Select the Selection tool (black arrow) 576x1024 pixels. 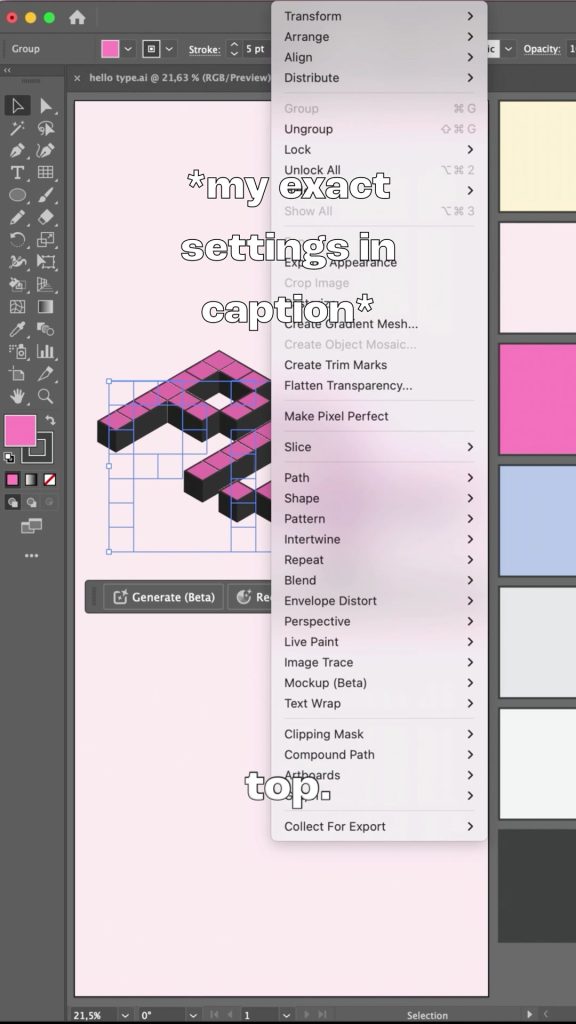(18, 106)
